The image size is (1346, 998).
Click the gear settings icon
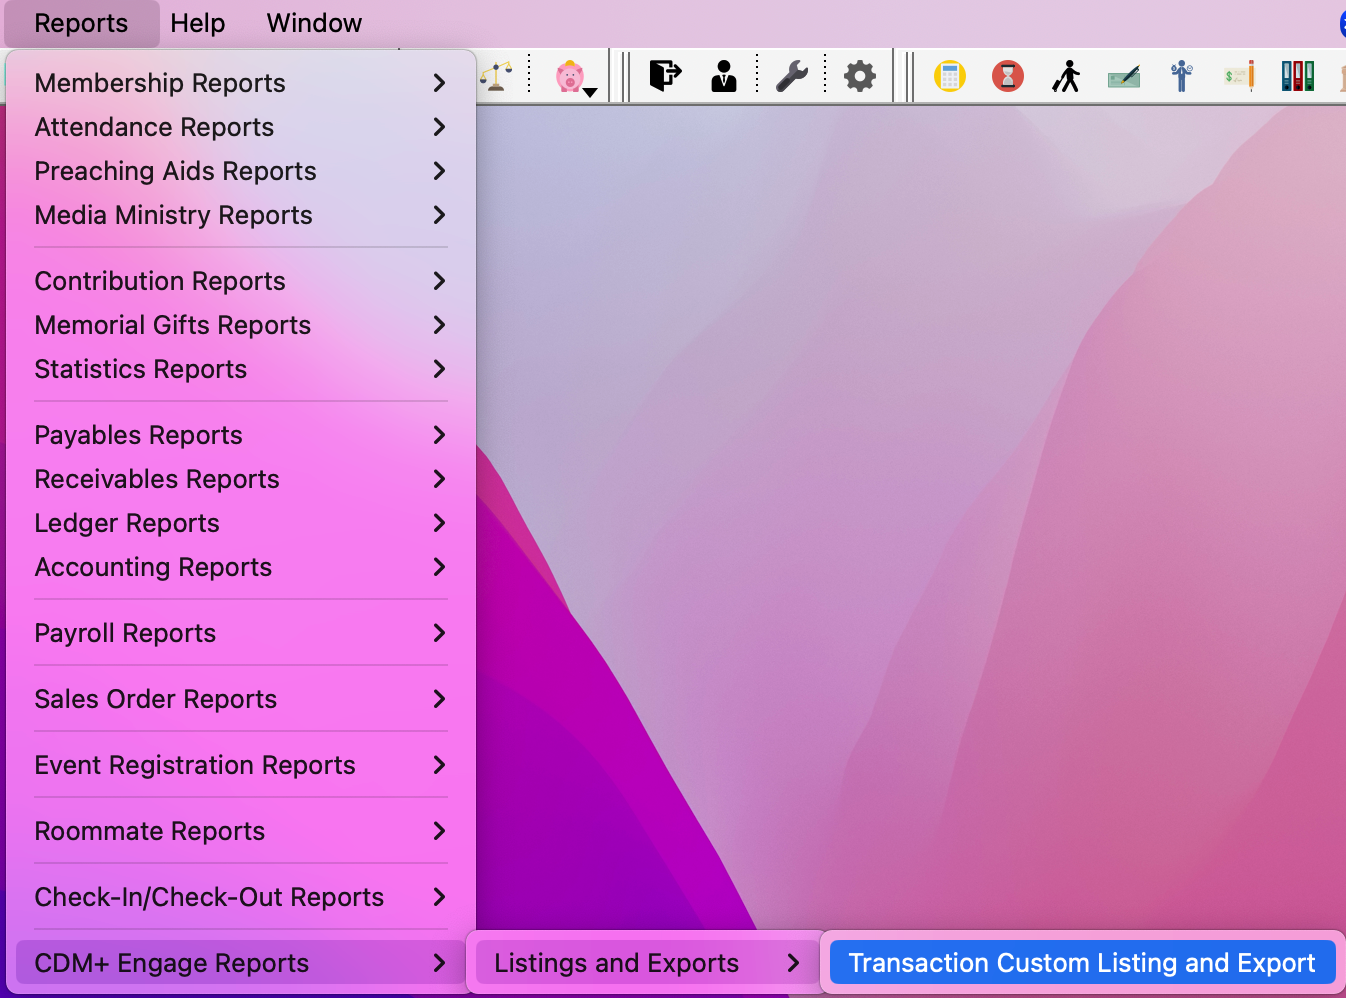tap(859, 75)
